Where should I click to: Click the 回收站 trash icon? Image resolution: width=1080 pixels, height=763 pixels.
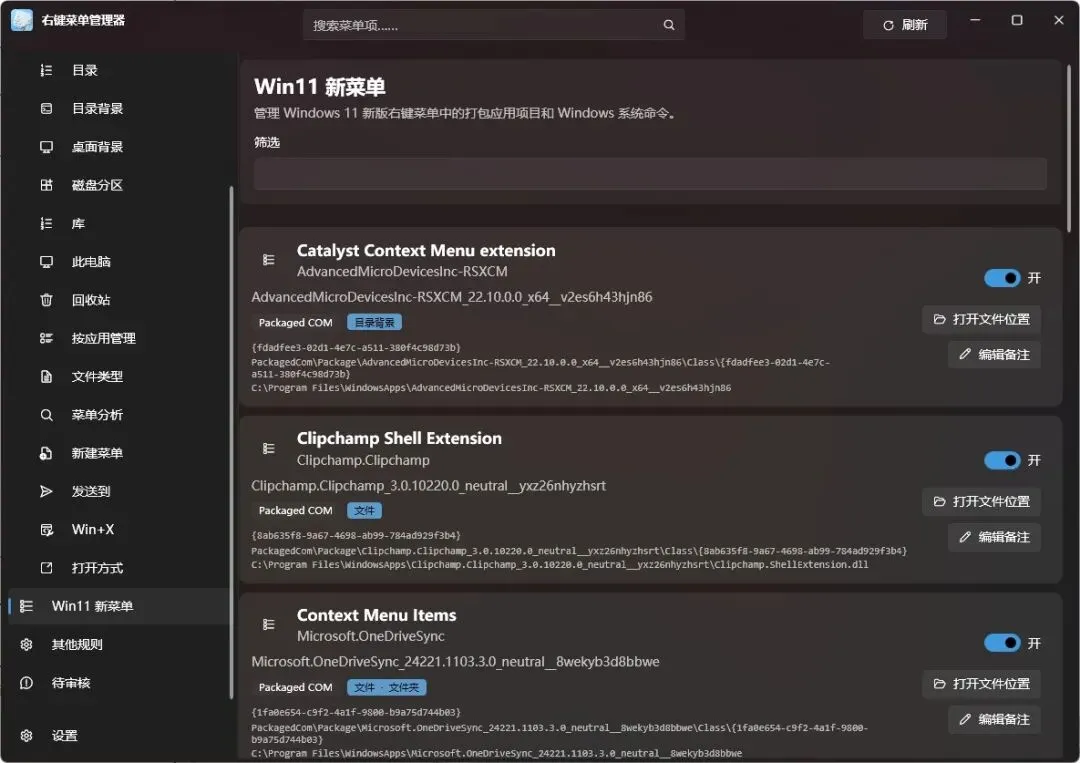(46, 300)
